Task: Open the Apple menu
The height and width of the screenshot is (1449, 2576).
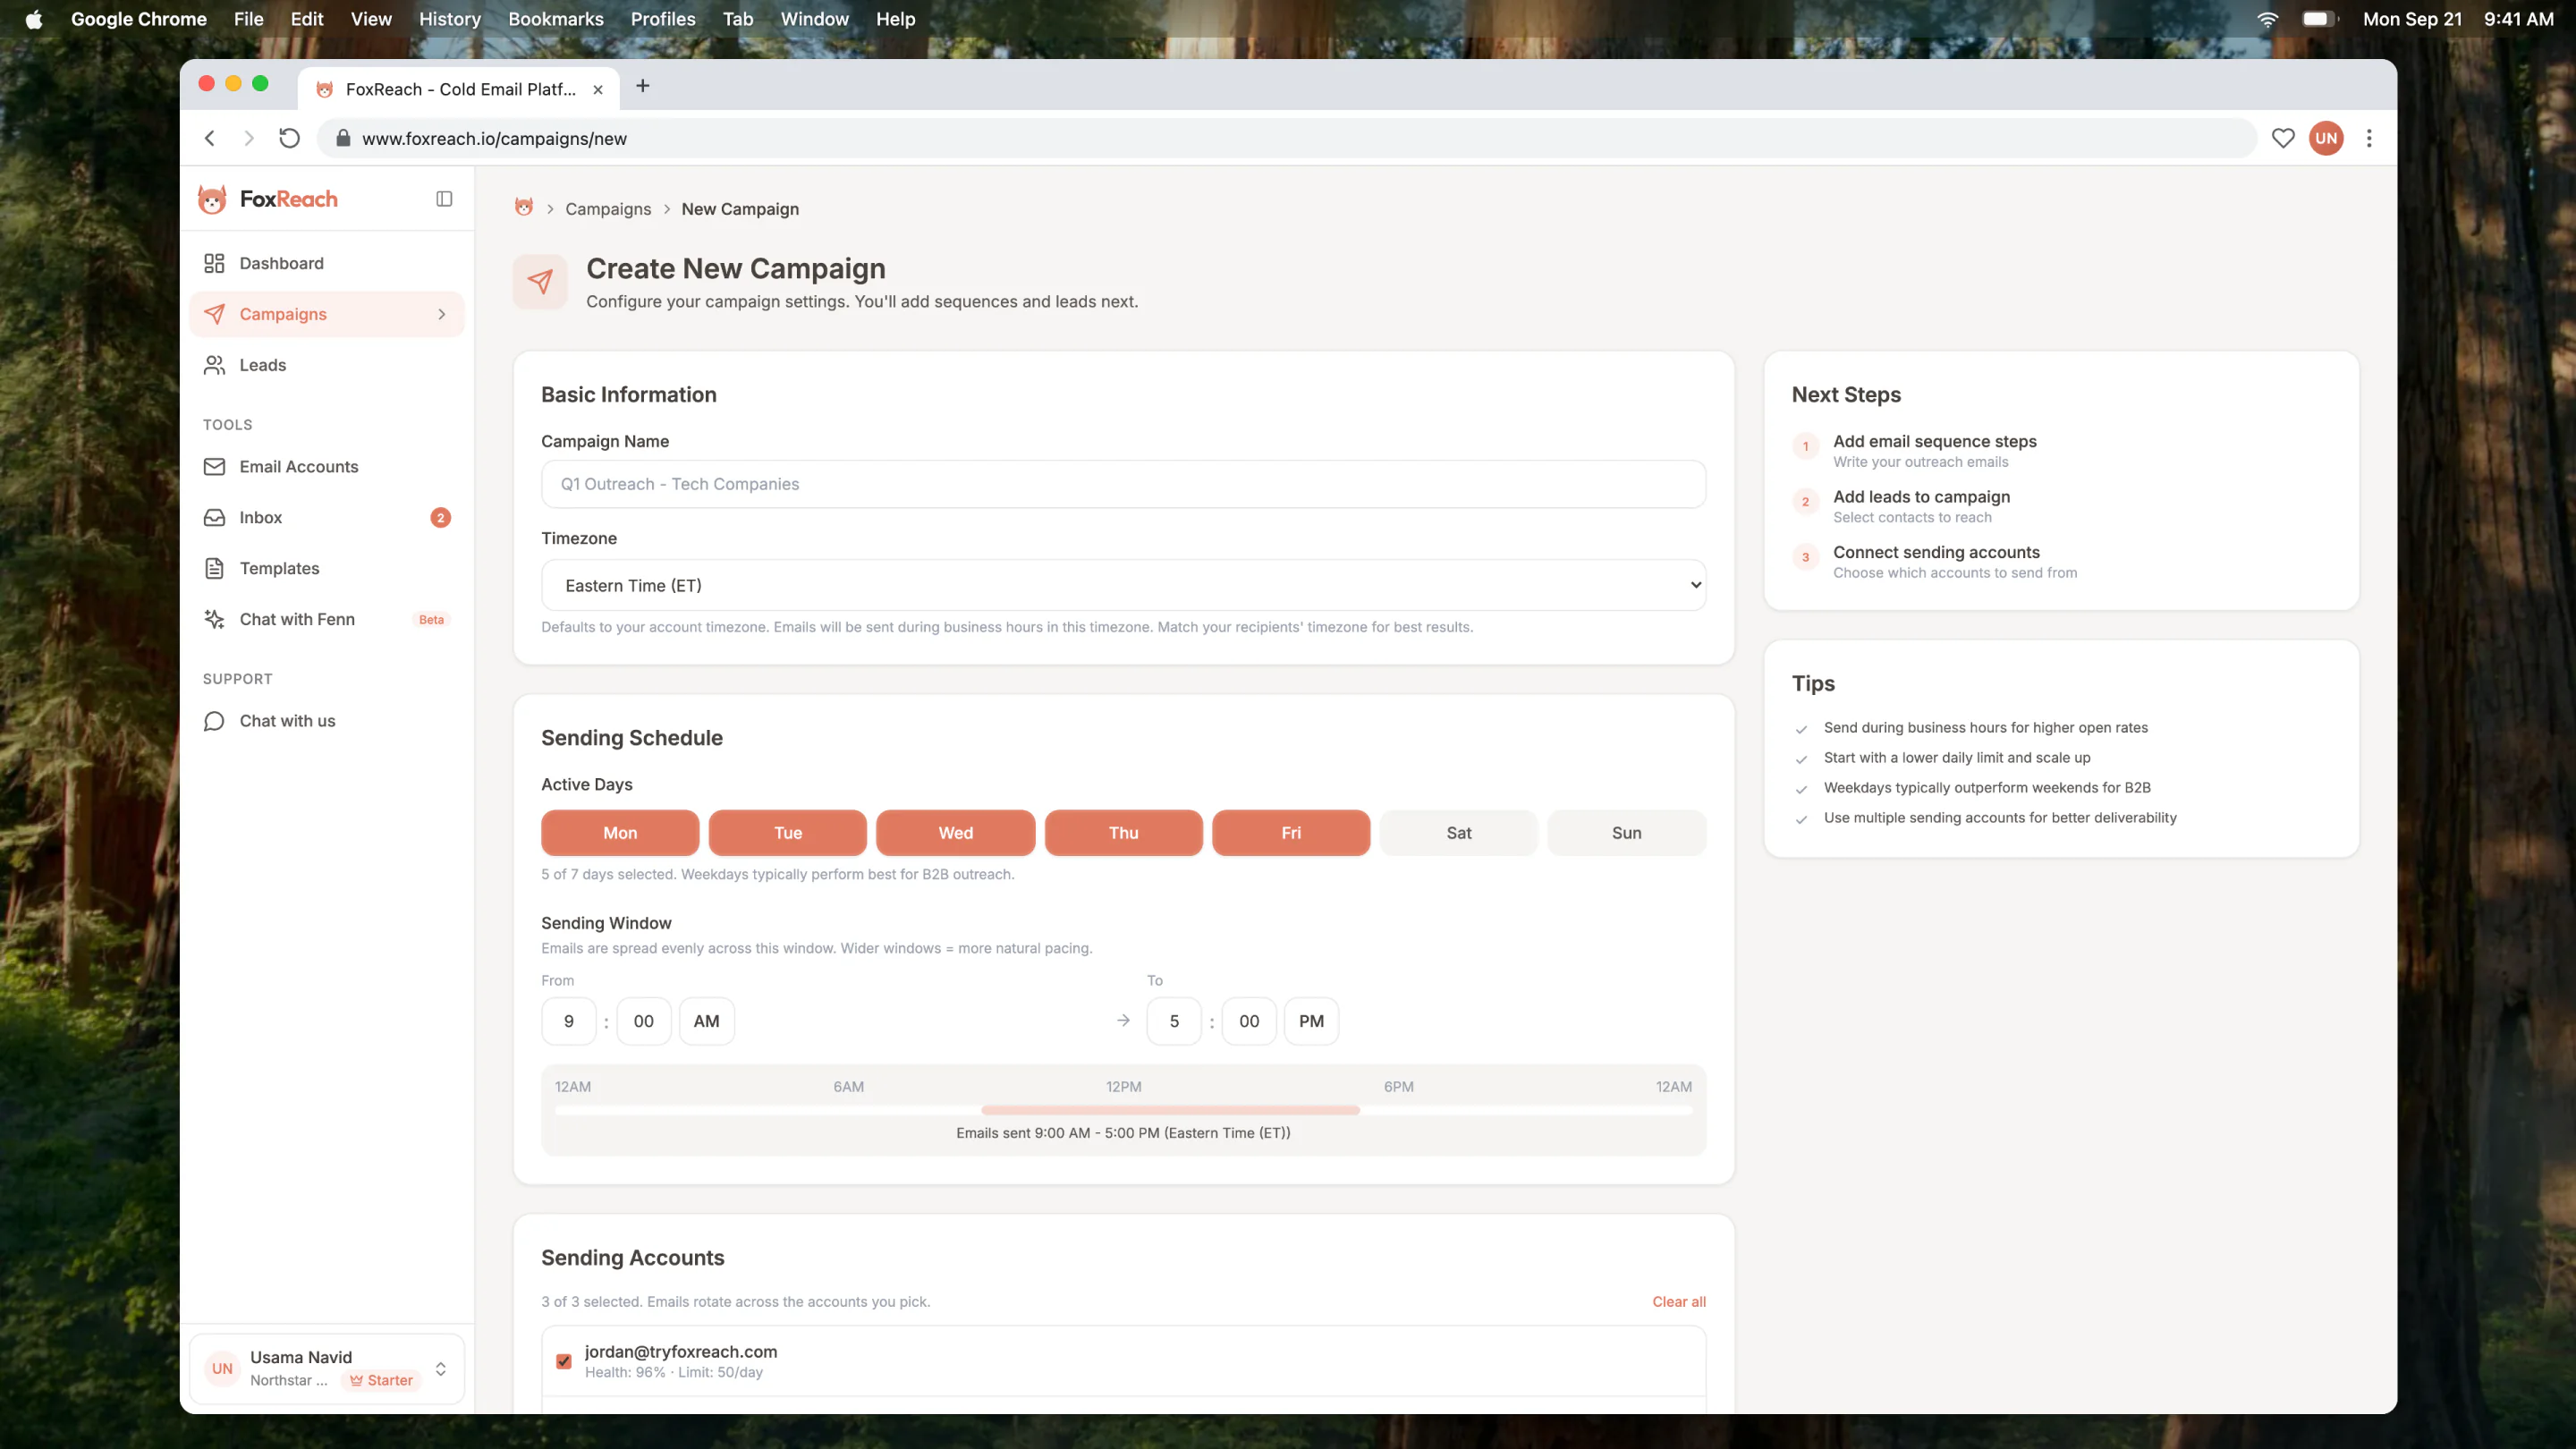Action: tap(34, 19)
